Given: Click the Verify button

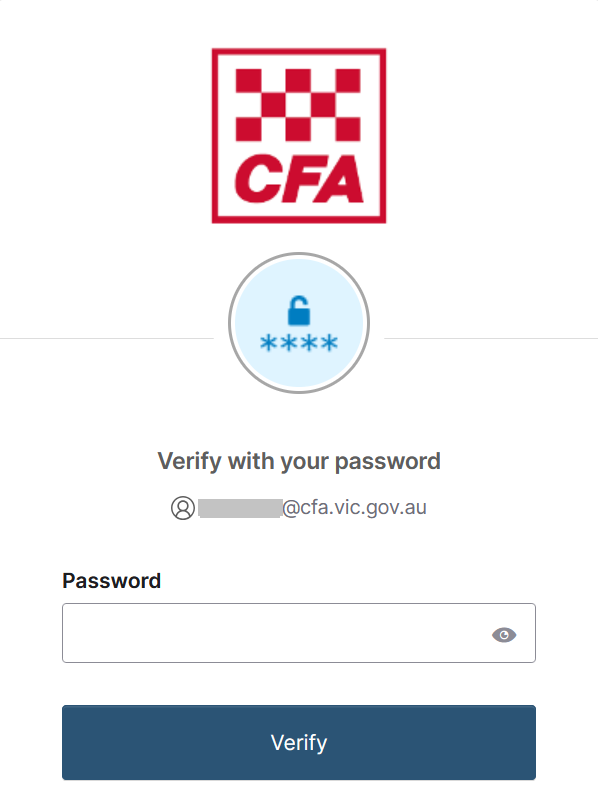Looking at the screenshot, I should coord(299,743).
